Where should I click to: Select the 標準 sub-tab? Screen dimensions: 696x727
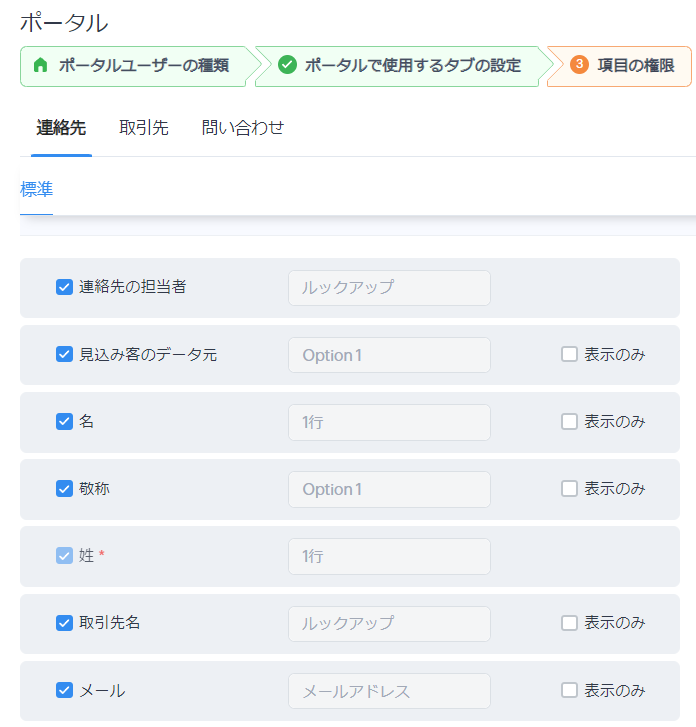pos(37,189)
